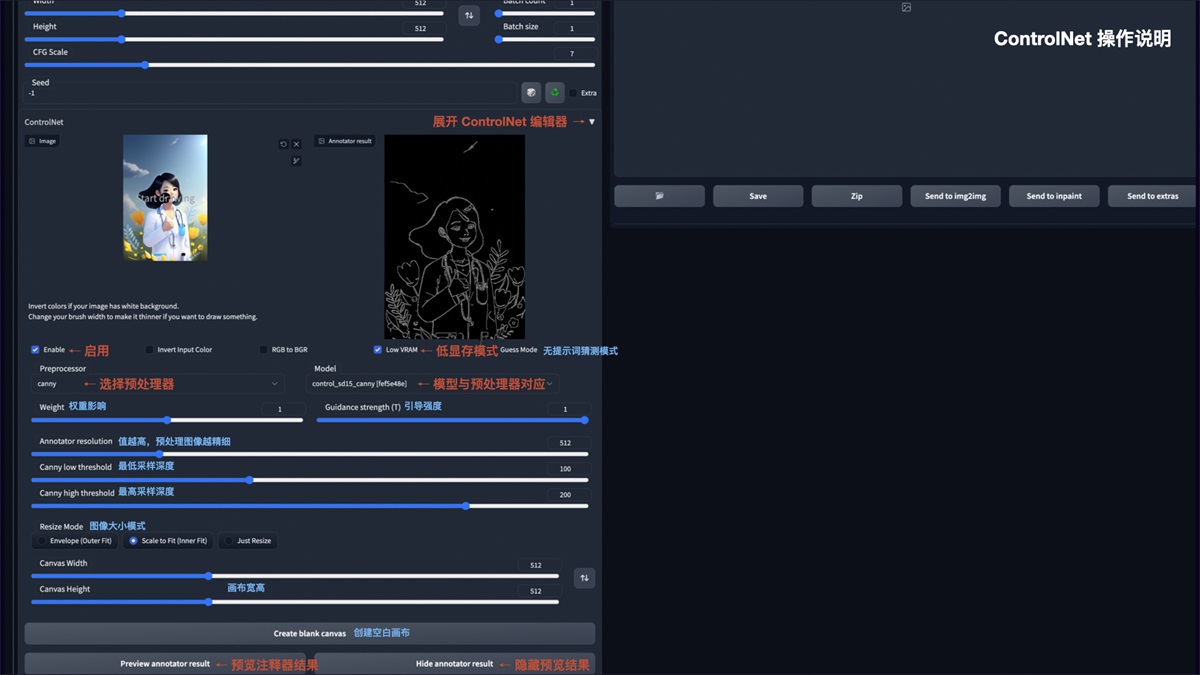Screen dimensions: 1200x675
Task: Click the undo icon above the ControlNet canvas
Action: [283, 144]
